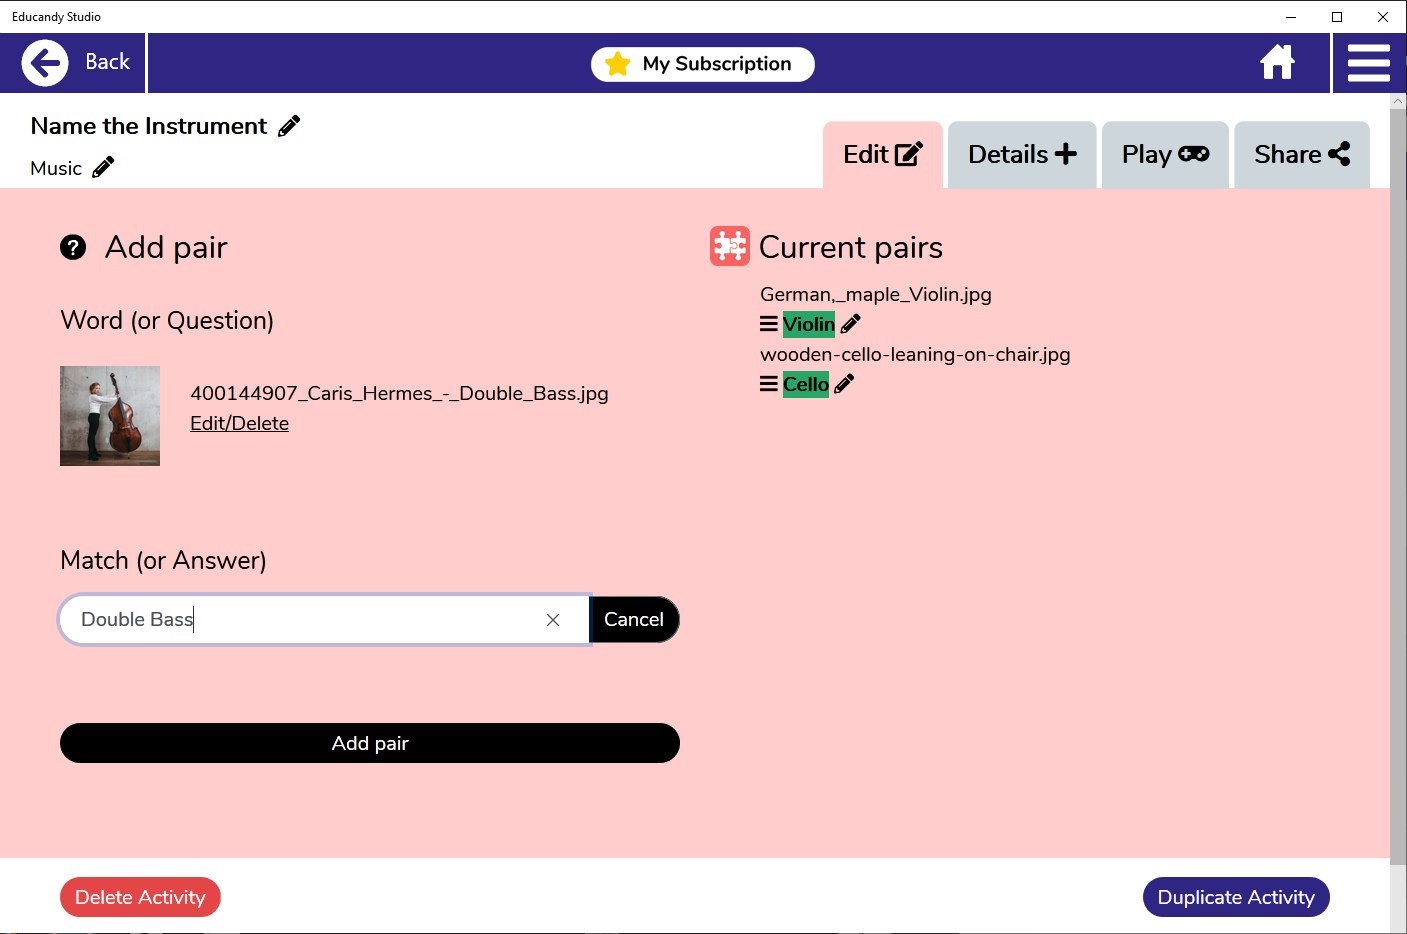Click the Add pair help question icon

pos(73,247)
